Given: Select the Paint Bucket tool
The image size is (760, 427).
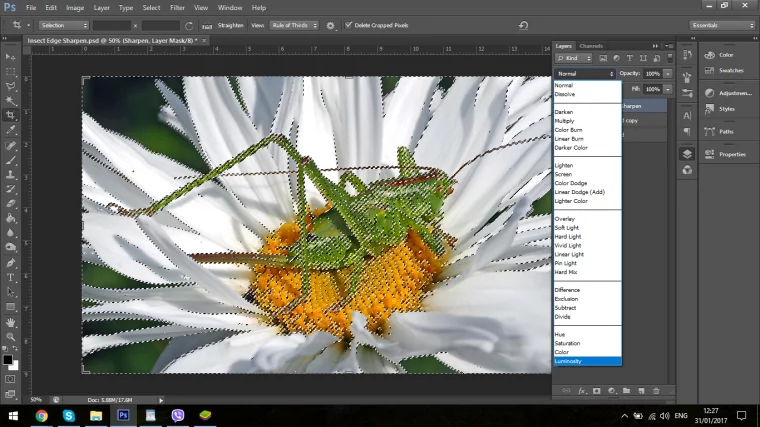Looking at the screenshot, I should tap(10, 218).
